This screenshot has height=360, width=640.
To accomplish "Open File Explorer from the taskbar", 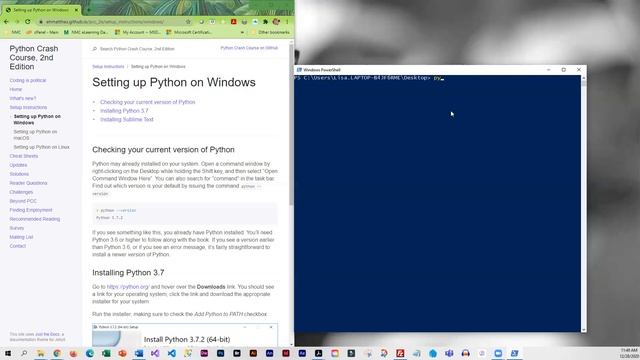I will [40, 353].
